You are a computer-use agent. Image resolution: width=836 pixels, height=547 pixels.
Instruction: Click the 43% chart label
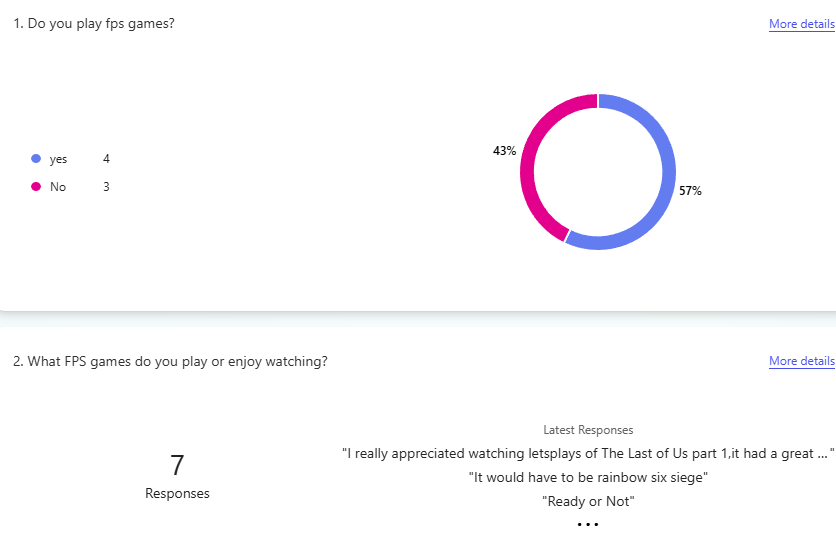coord(504,151)
